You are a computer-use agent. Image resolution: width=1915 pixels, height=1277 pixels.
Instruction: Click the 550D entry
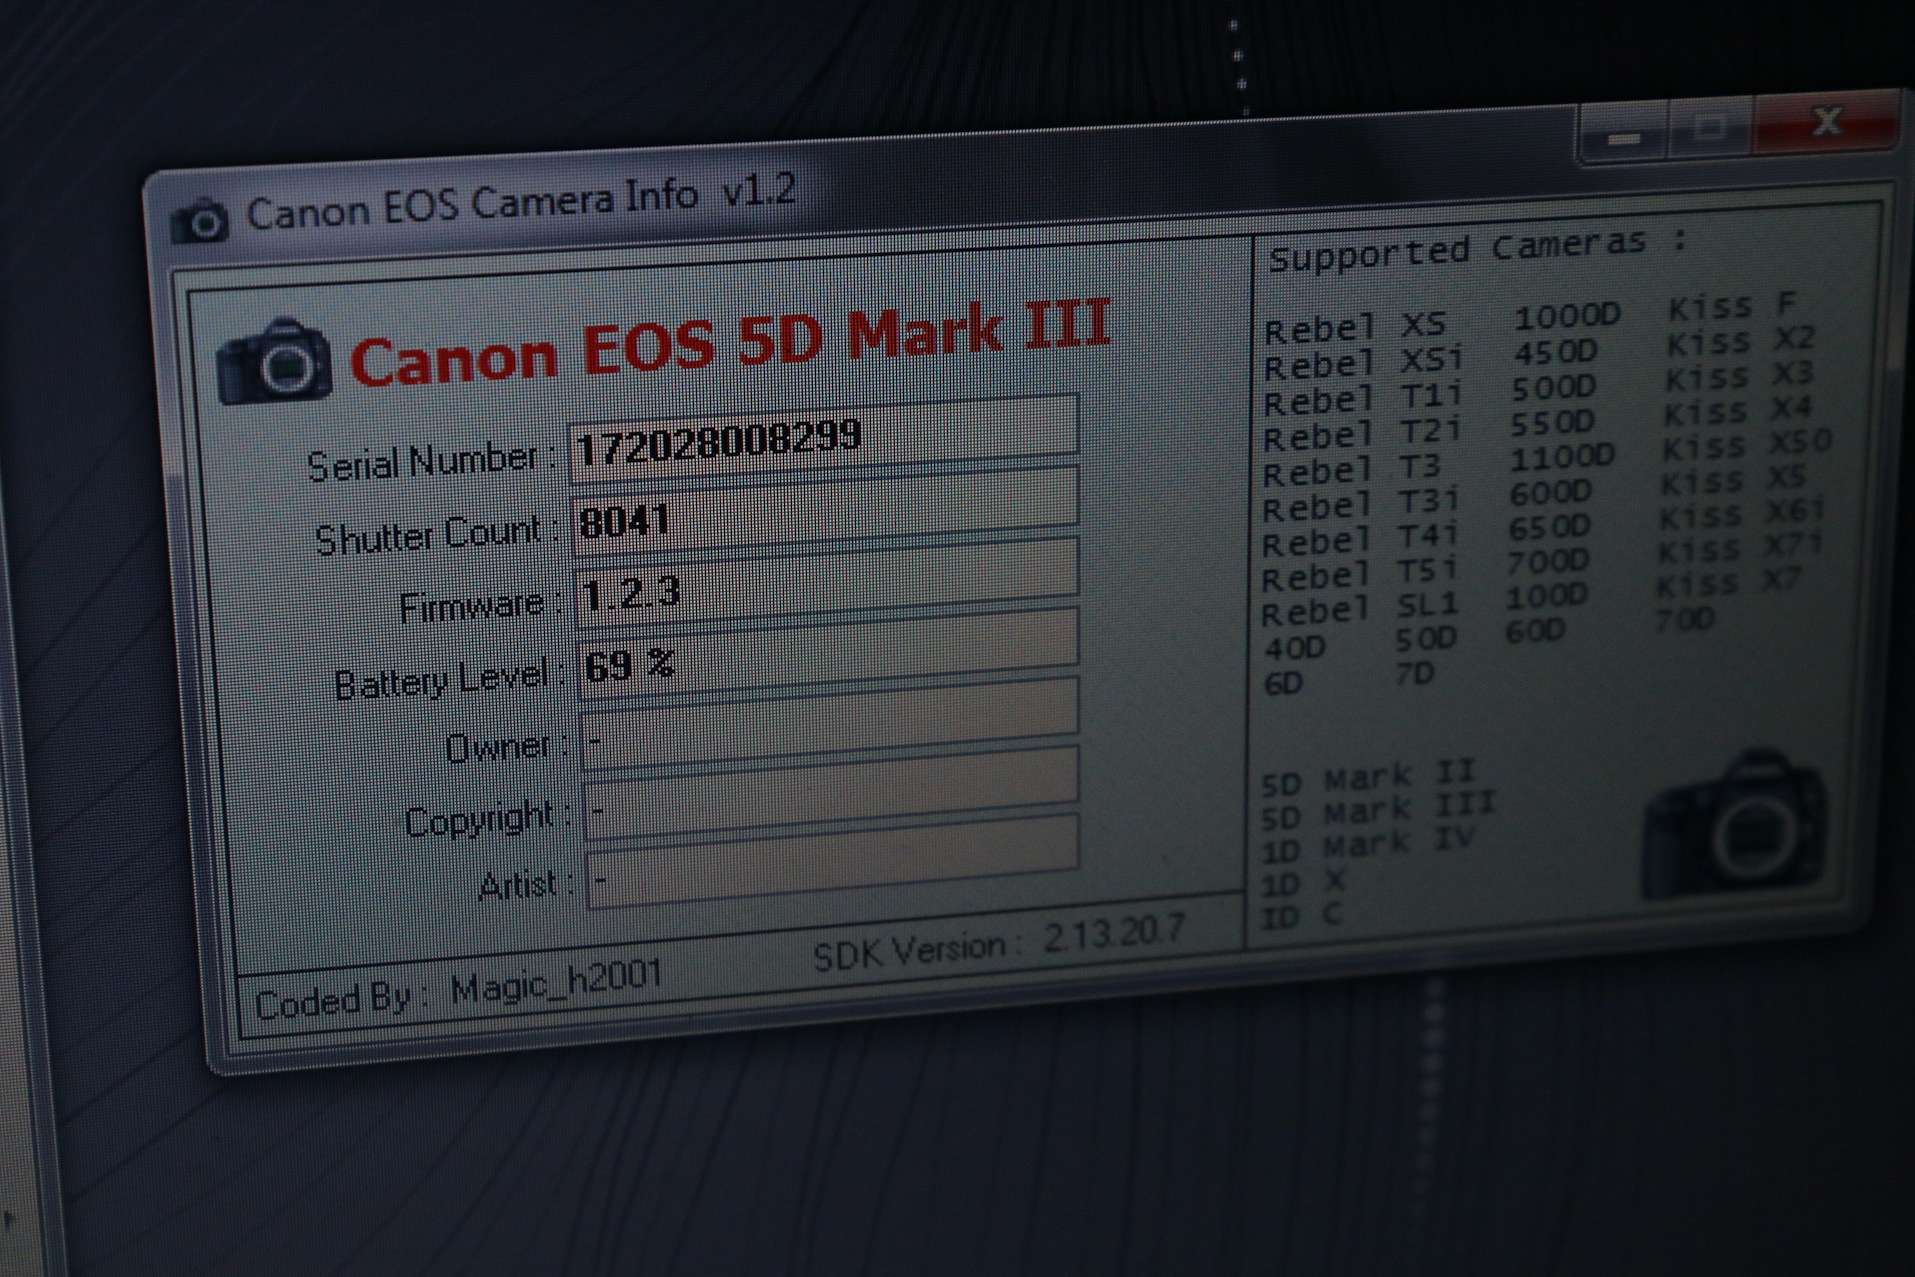(1552, 422)
